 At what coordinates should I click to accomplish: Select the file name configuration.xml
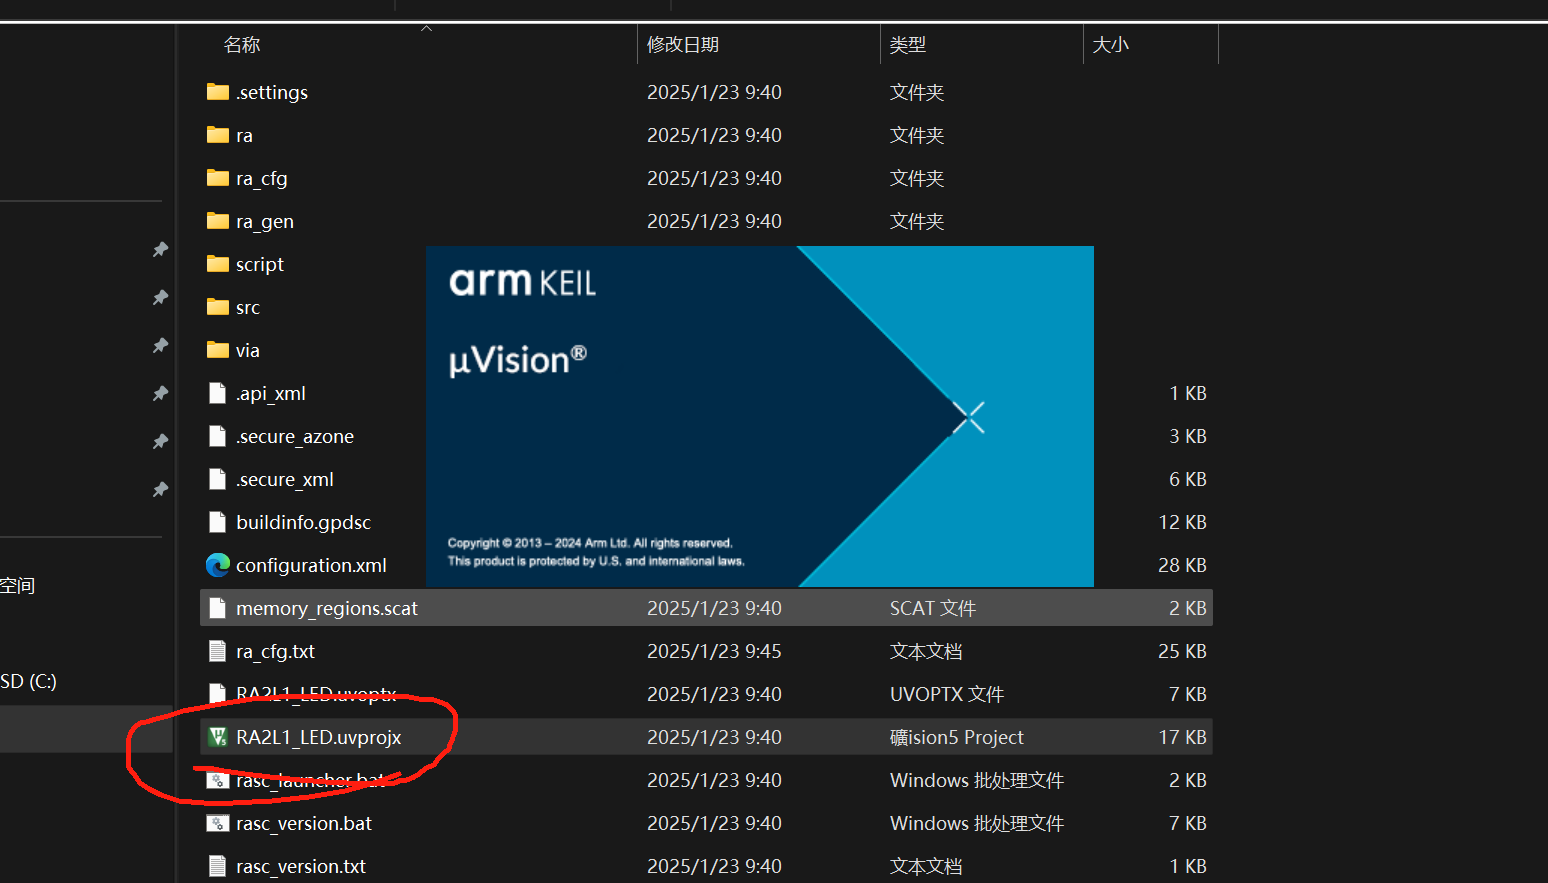tap(311, 565)
